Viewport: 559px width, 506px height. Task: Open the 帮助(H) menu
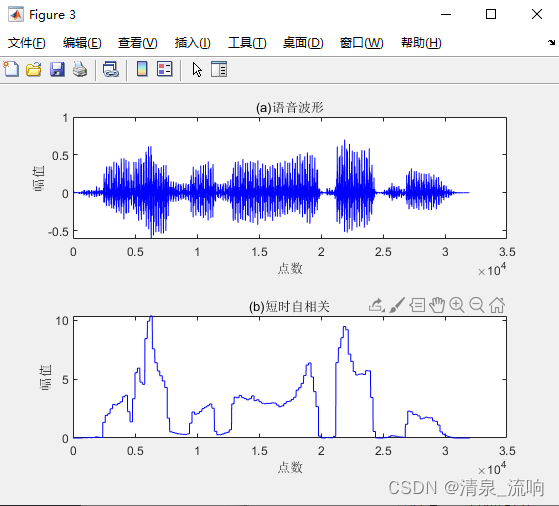[421, 43]
